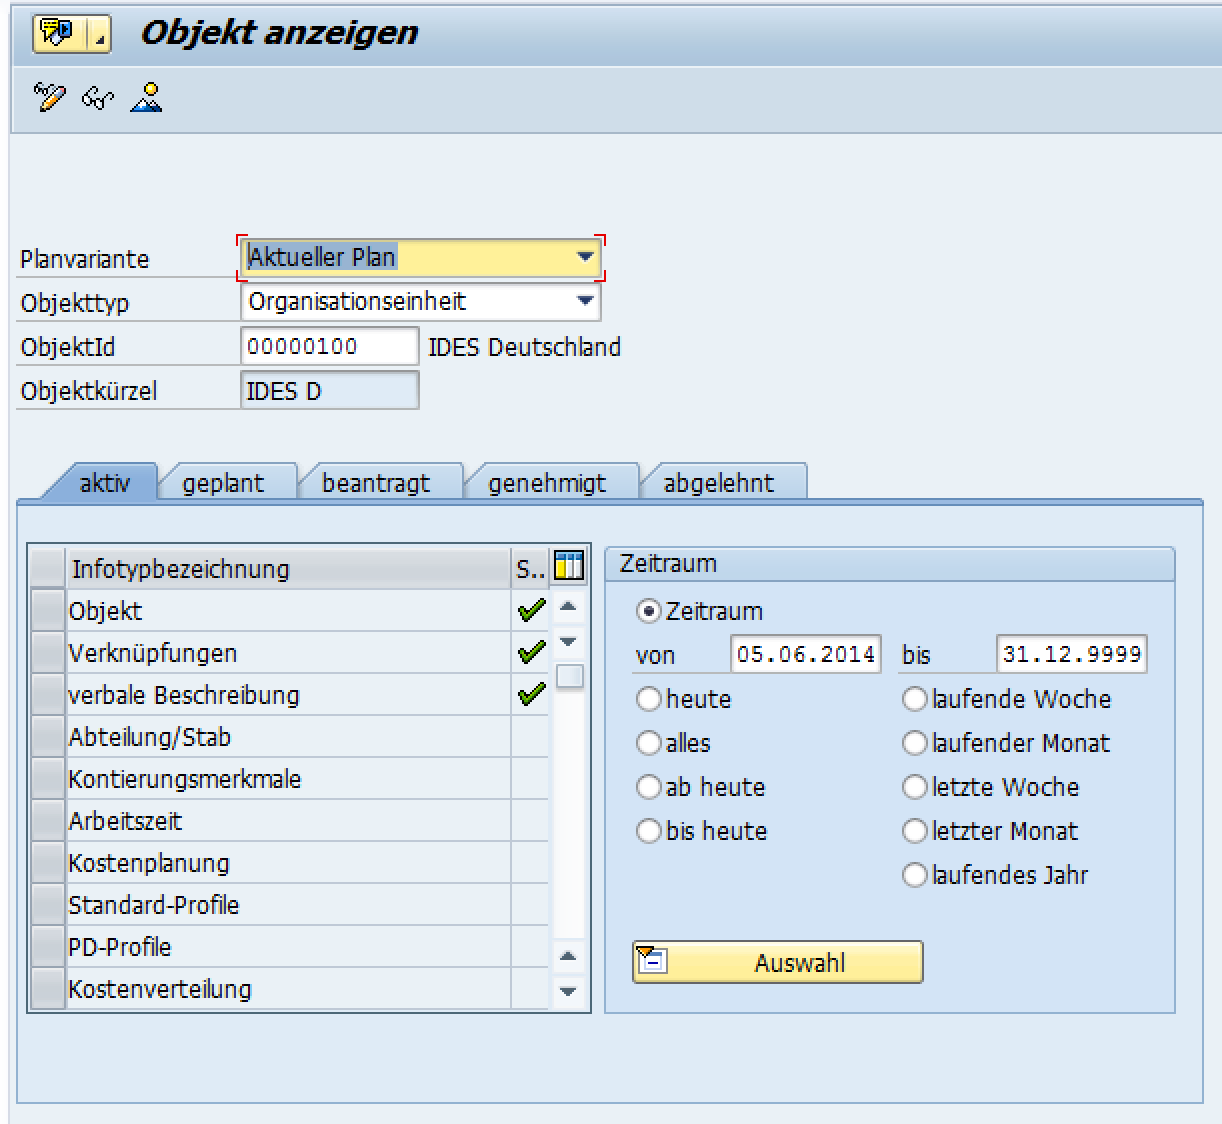Click the infotype list scrollbar thumb
1222x1124 pixels.
click(x=569, y=677)
